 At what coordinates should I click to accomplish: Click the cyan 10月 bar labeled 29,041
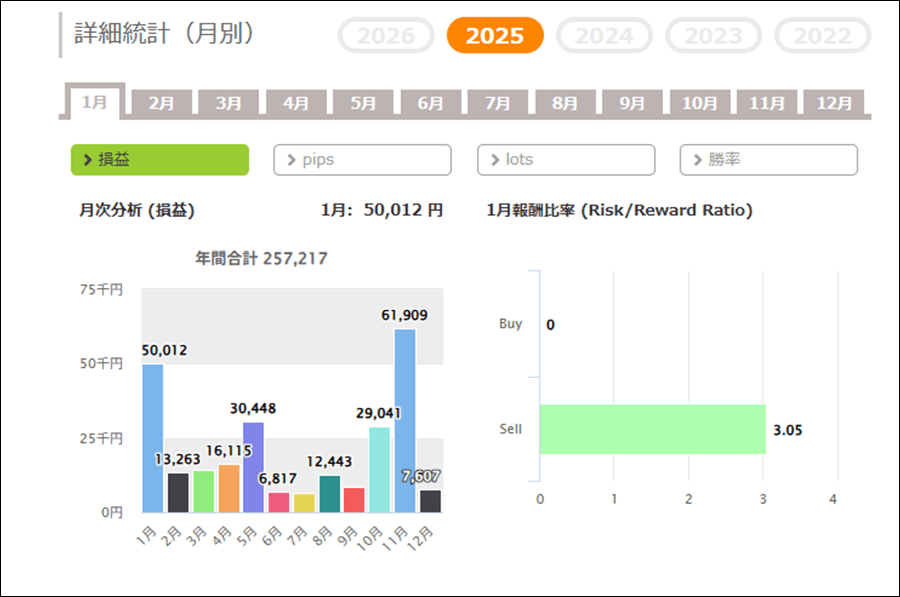click(379, 470)
